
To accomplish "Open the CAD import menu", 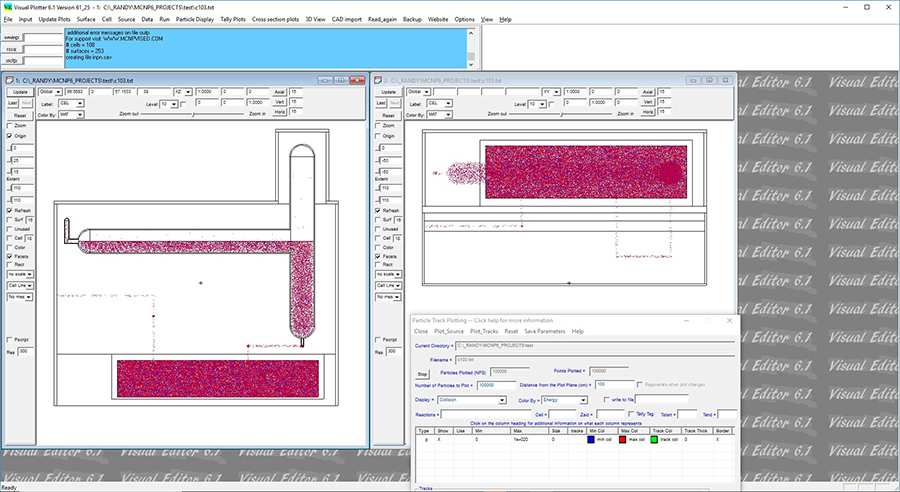I will pos(347,19).
